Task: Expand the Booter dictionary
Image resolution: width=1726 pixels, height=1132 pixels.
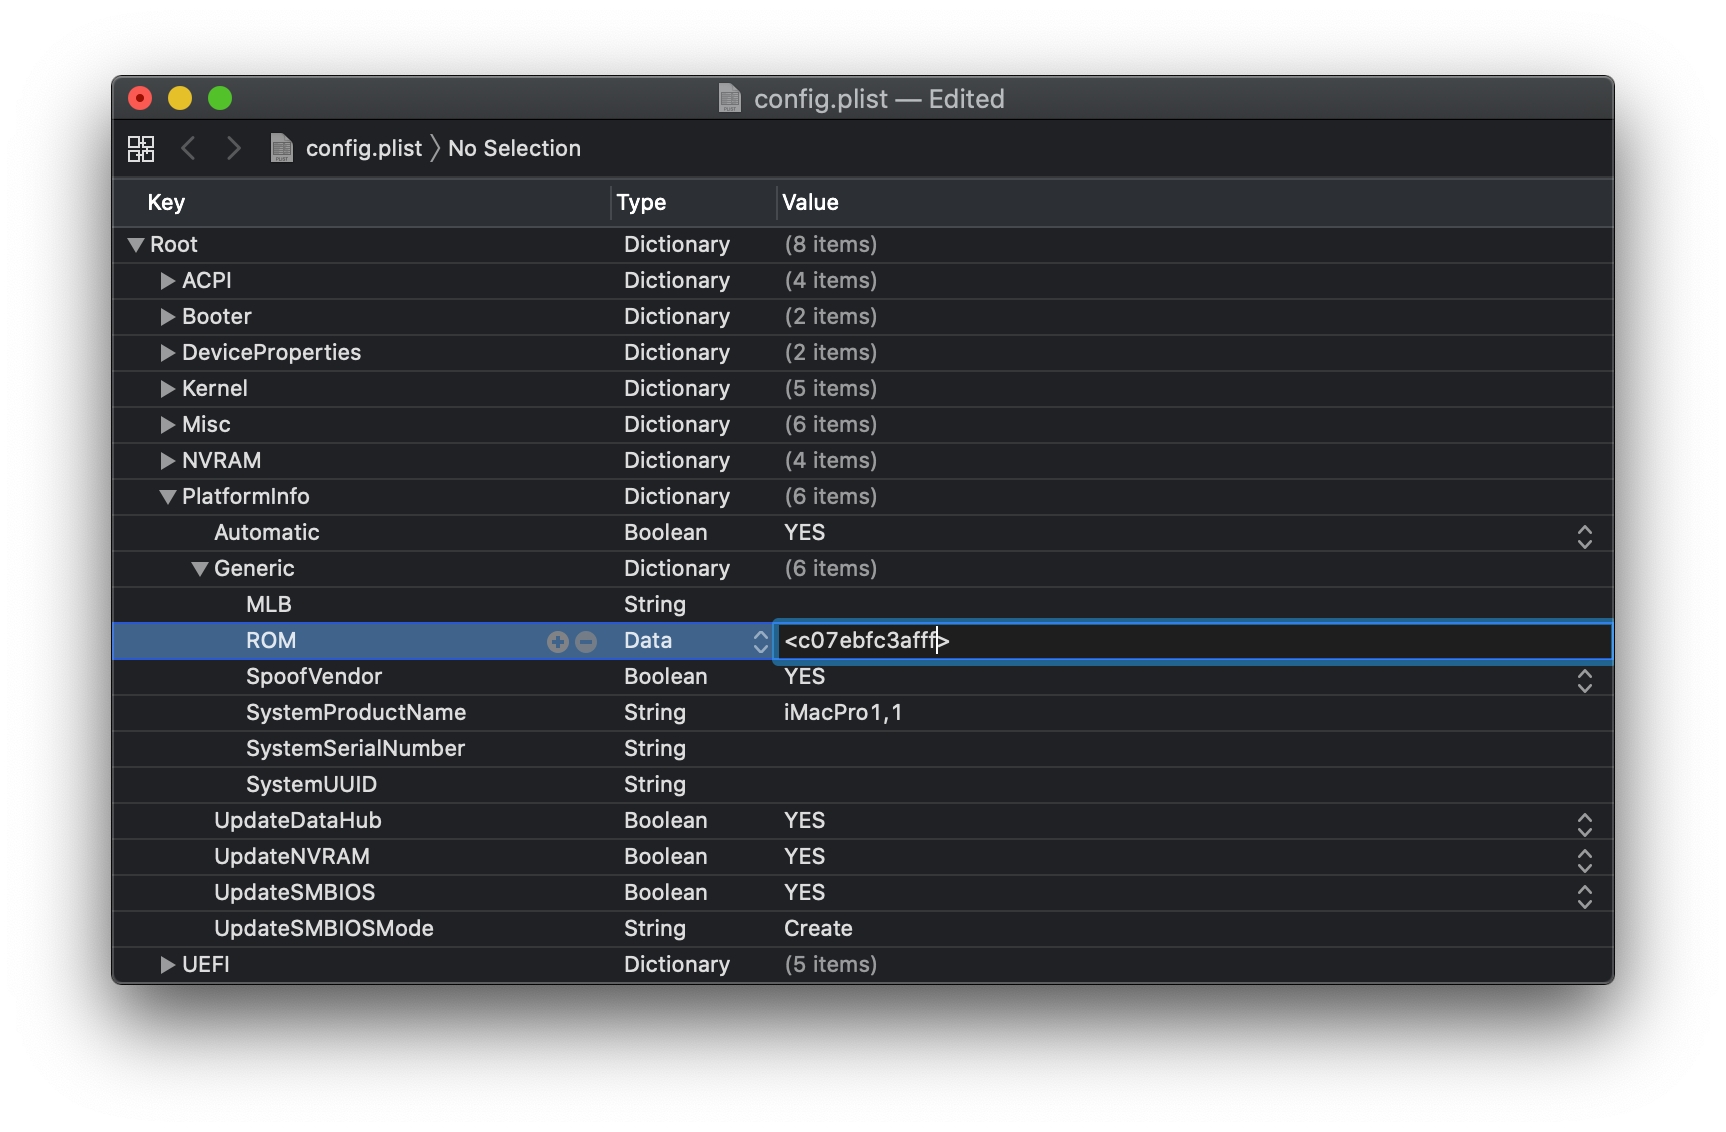Action: click(x=168, y=317)
